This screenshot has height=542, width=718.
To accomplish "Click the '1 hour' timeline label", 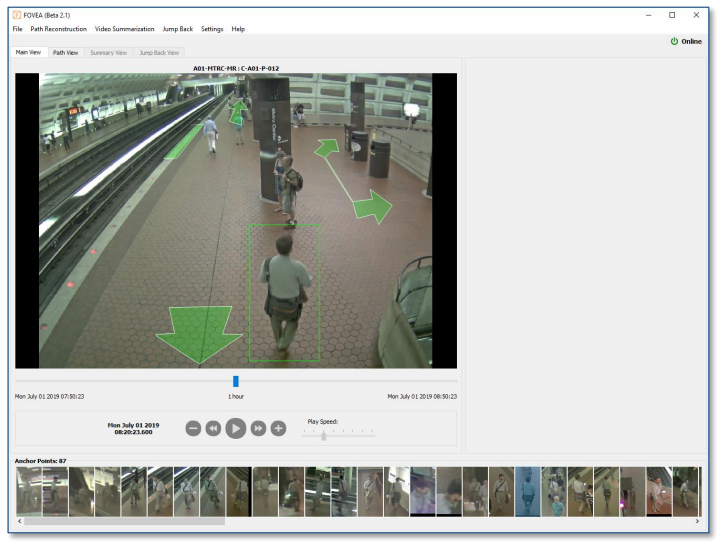I will click(x=236, y=396).
